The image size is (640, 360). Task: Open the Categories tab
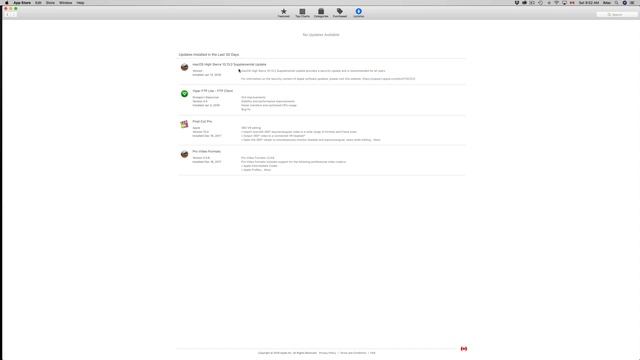click(321, 13)
